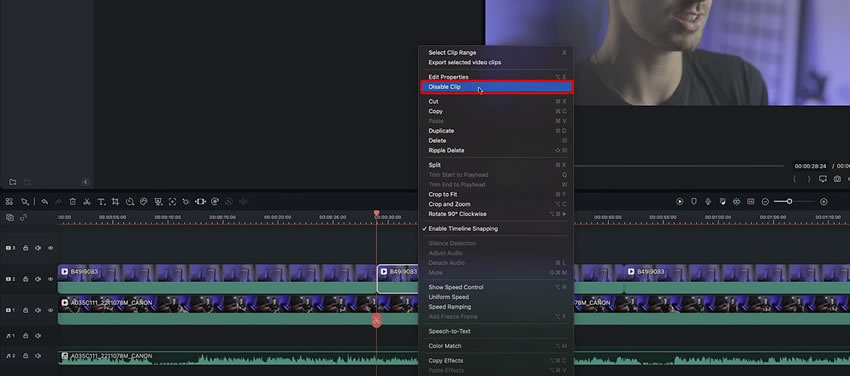Toggle visibility eye on video track 2
The width and height of the screenshot is (850, 376).
click(50, 279)
